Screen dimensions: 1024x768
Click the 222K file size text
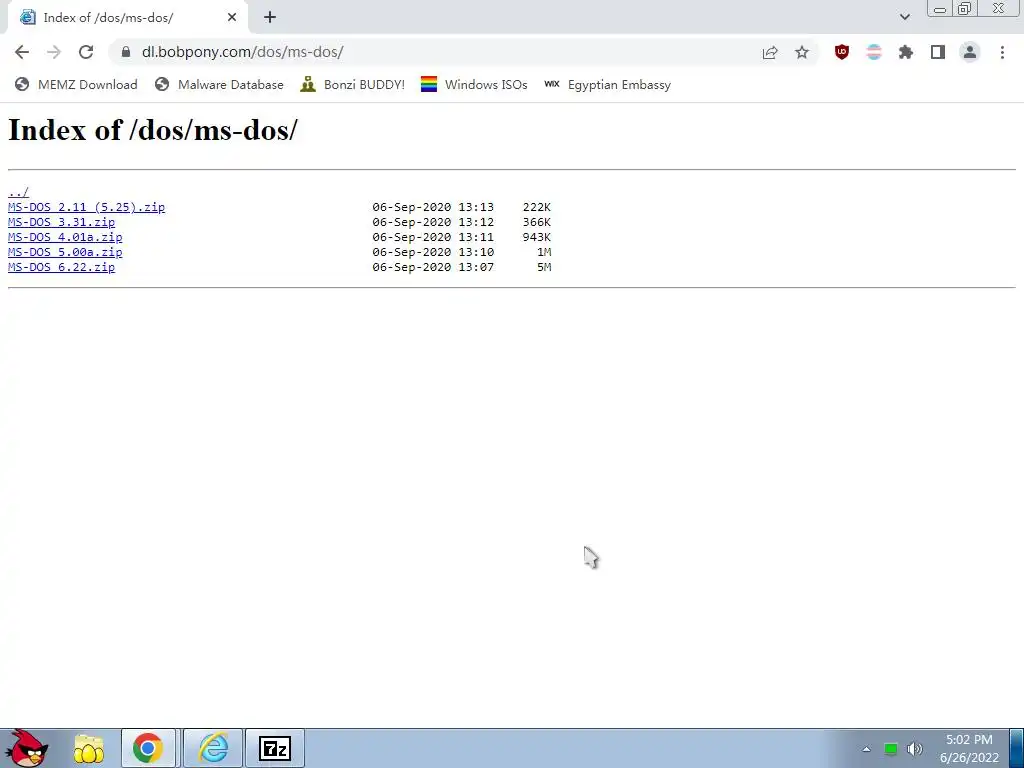coord(536,207)
